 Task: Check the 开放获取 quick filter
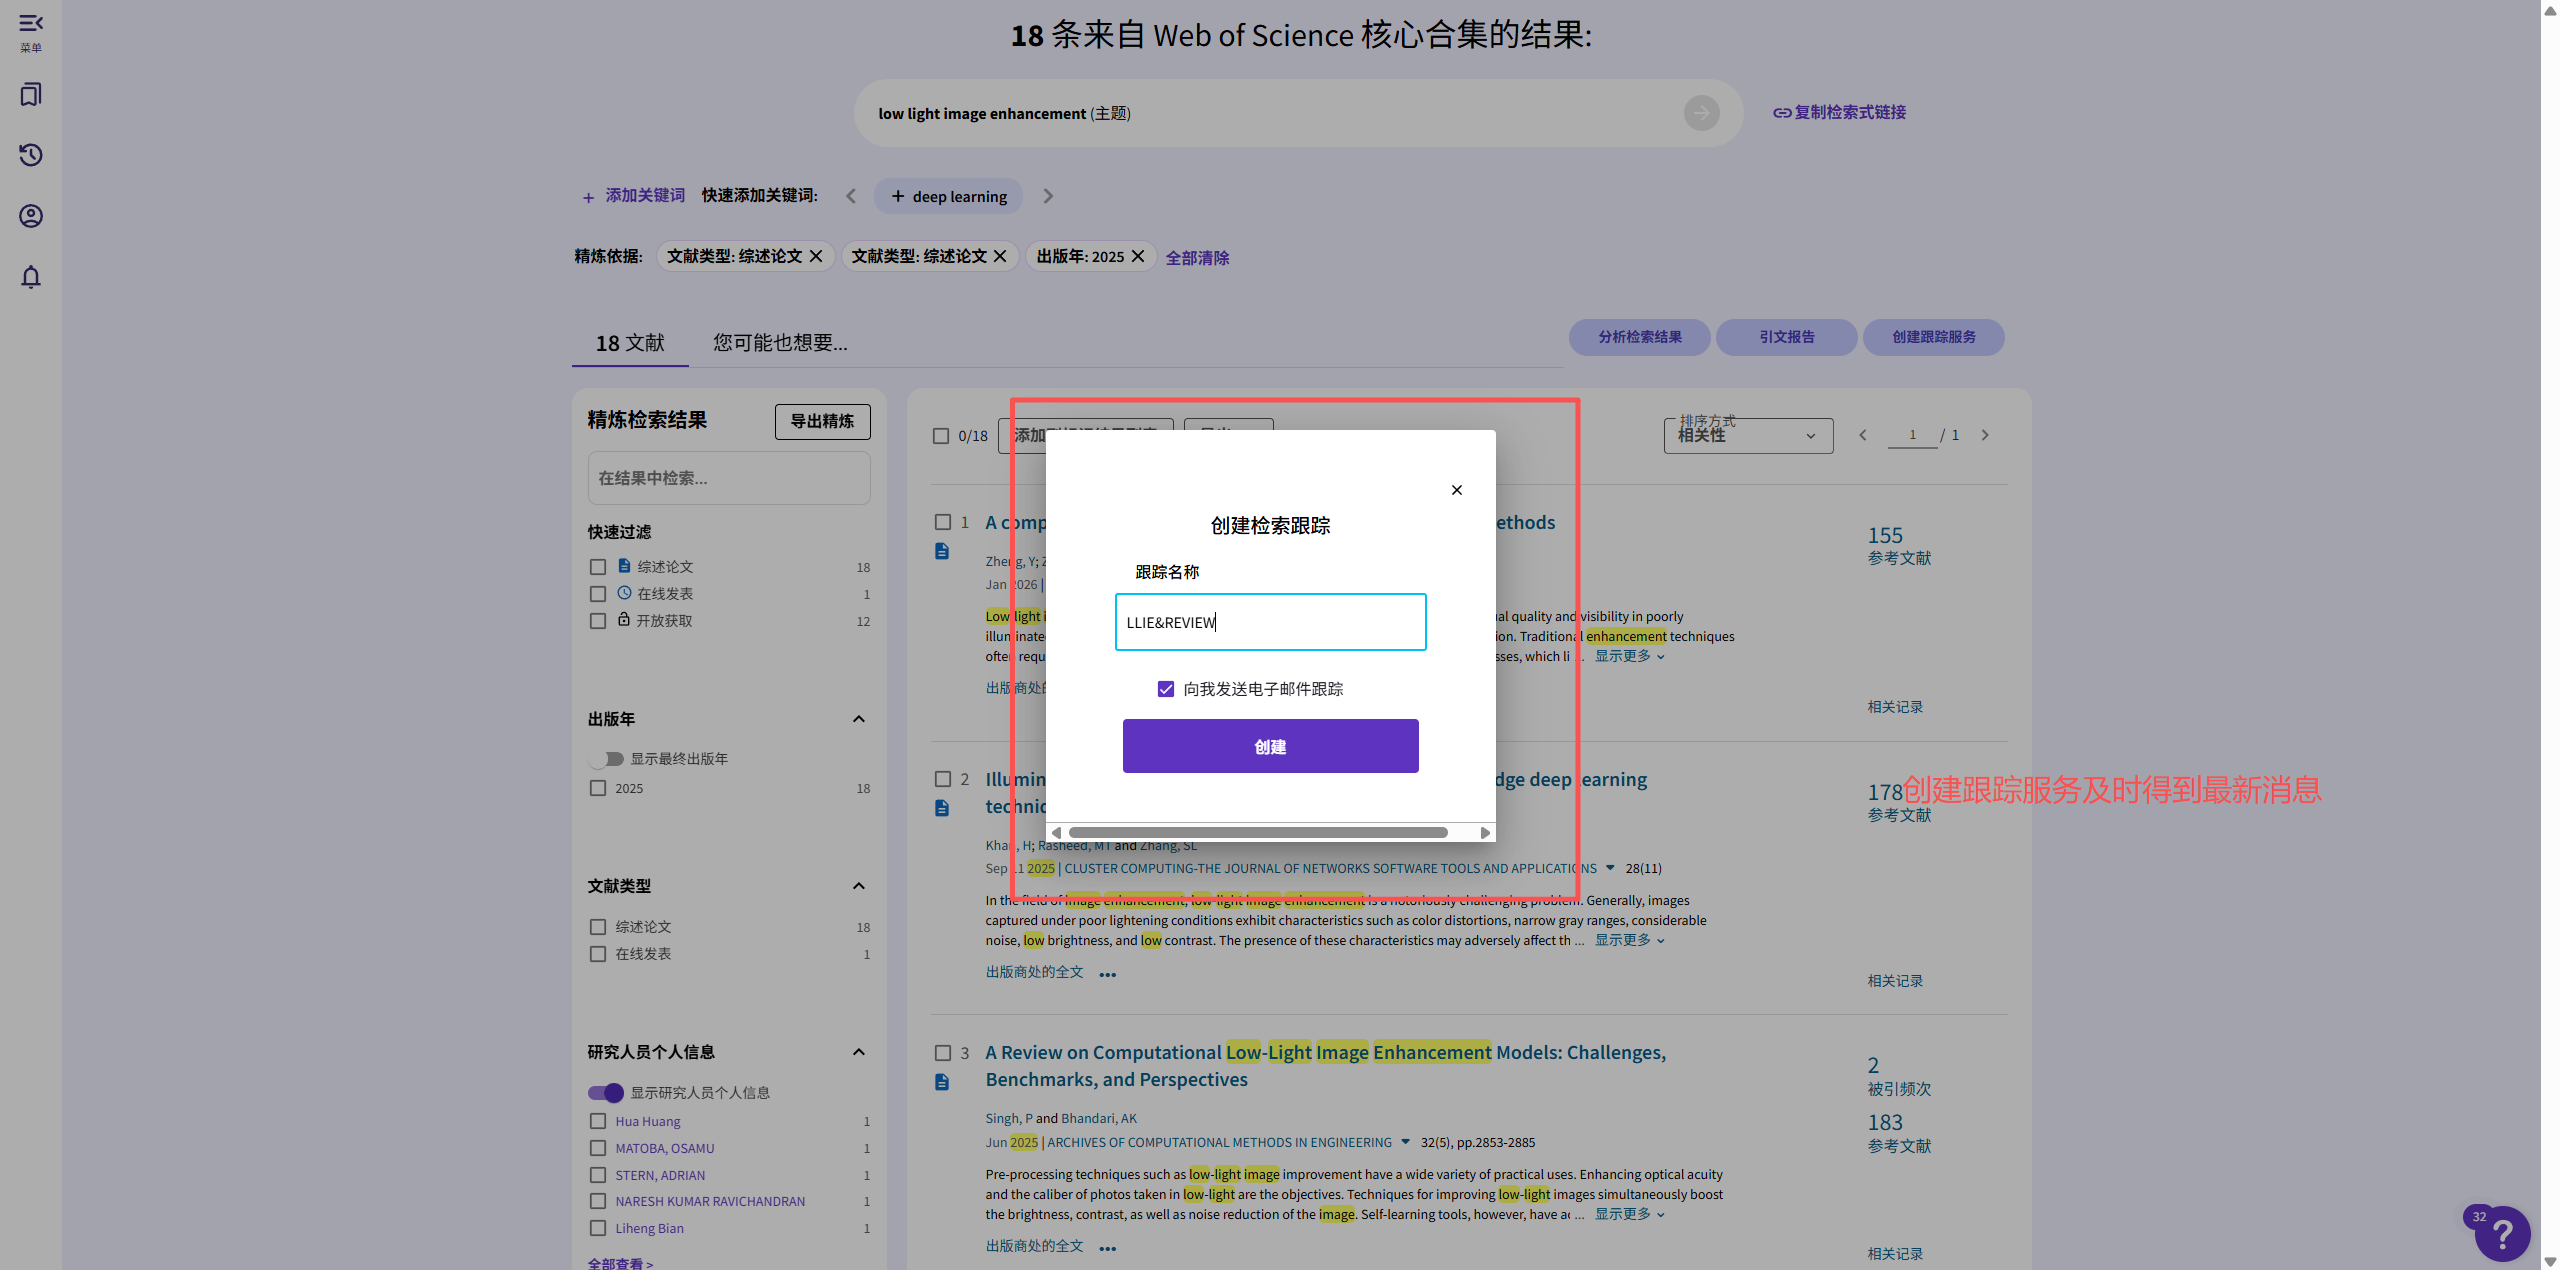(598, 621)
